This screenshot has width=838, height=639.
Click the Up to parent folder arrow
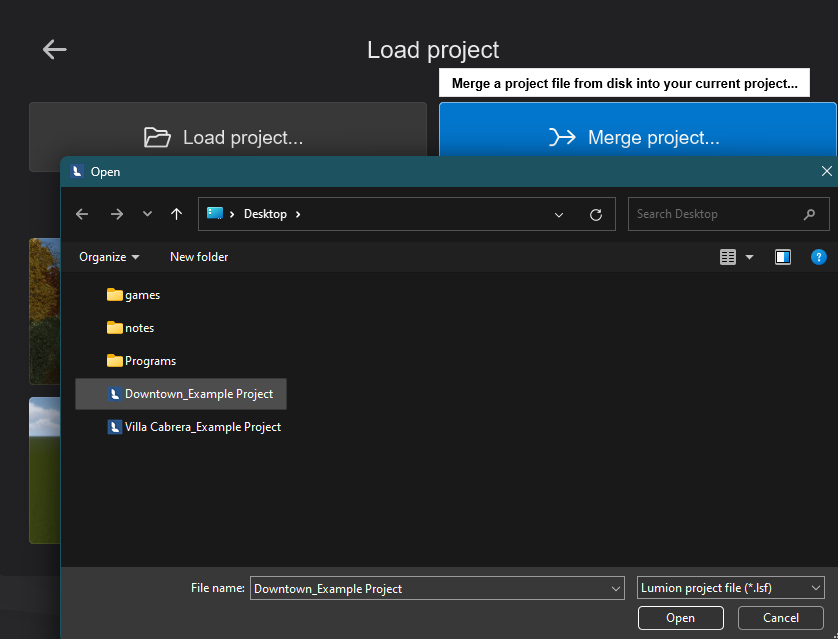pyautogui.click(x=177, y=214)
